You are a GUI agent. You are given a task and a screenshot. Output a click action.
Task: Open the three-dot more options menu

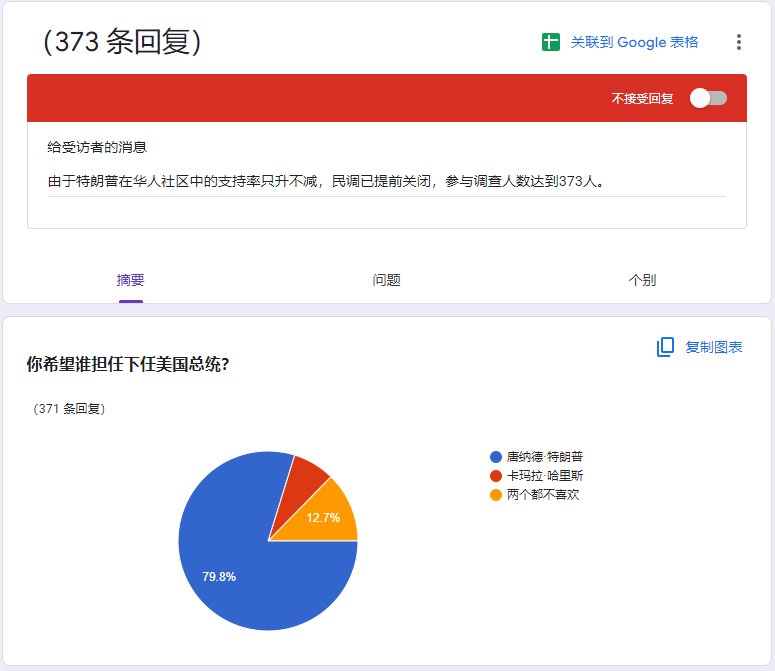[739, 42]
